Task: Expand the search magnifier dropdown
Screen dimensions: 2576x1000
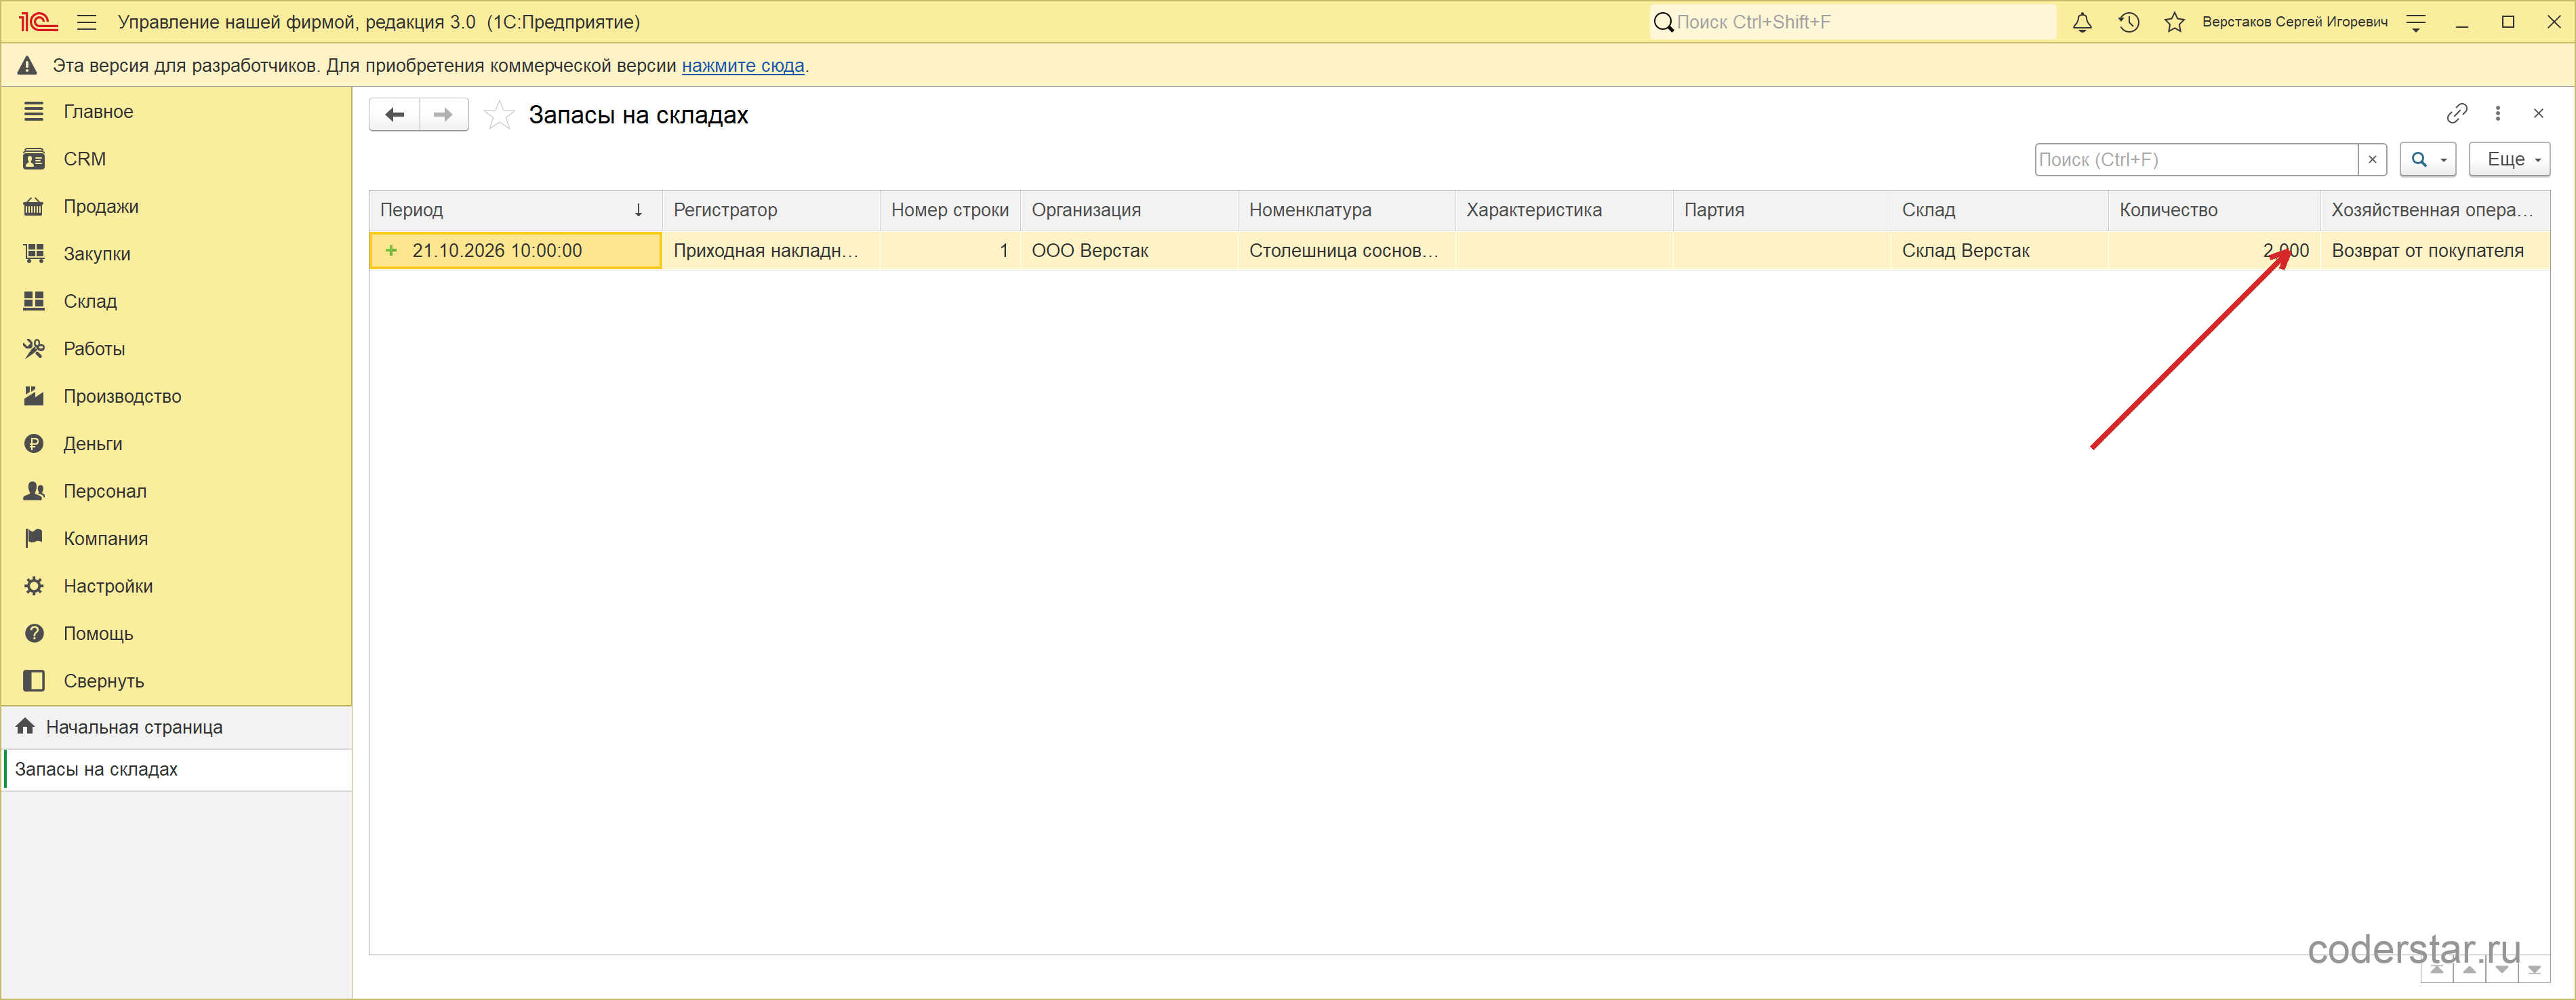Action: click(x=2428, y=159)
